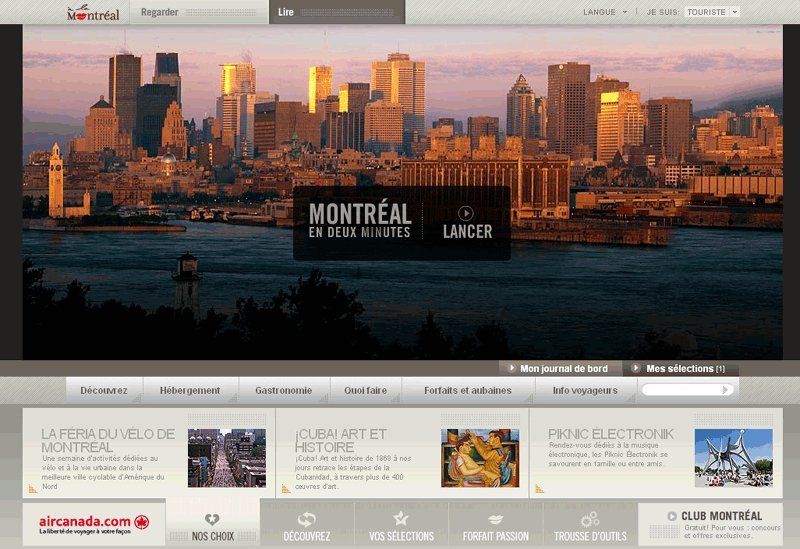
Task: Click the play icon above Lancer
Action: [466, 212]
